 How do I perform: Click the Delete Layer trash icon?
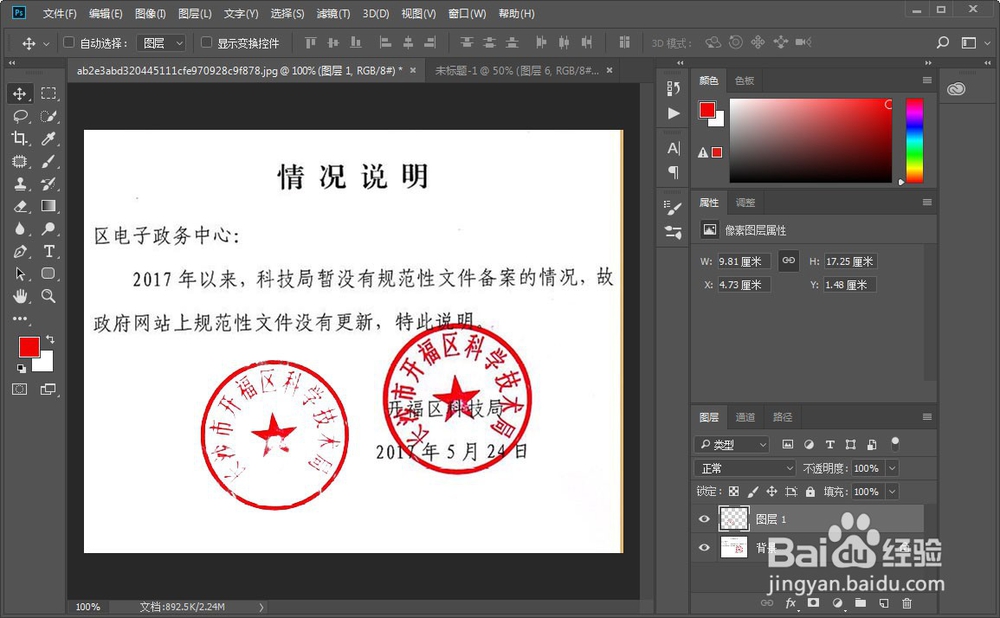[x=905, y=603]
